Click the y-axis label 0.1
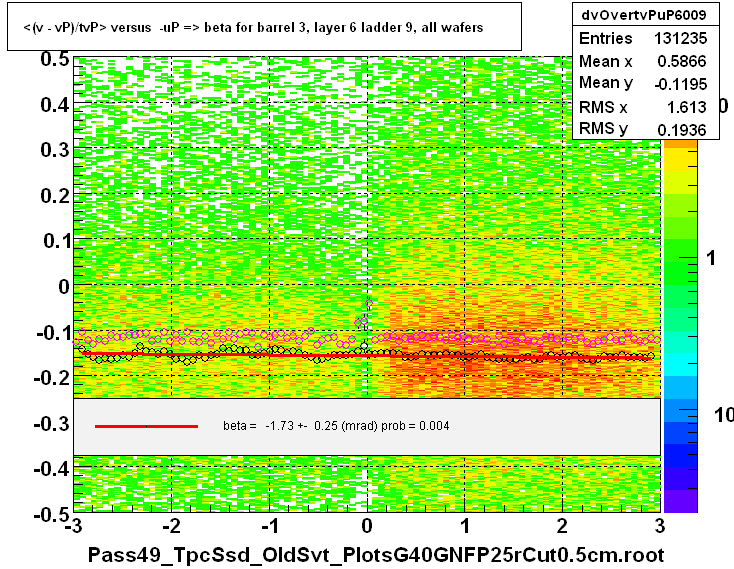 point(56,241)
